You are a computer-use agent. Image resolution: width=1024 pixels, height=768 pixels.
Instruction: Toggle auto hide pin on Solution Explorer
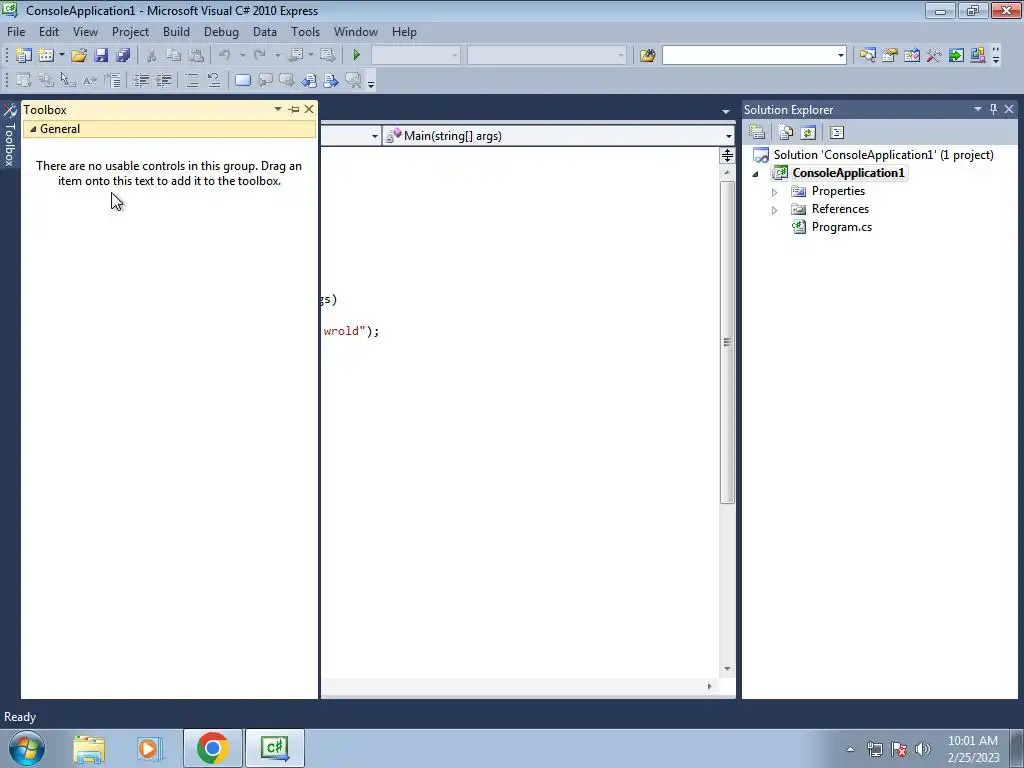click(993, 109)
